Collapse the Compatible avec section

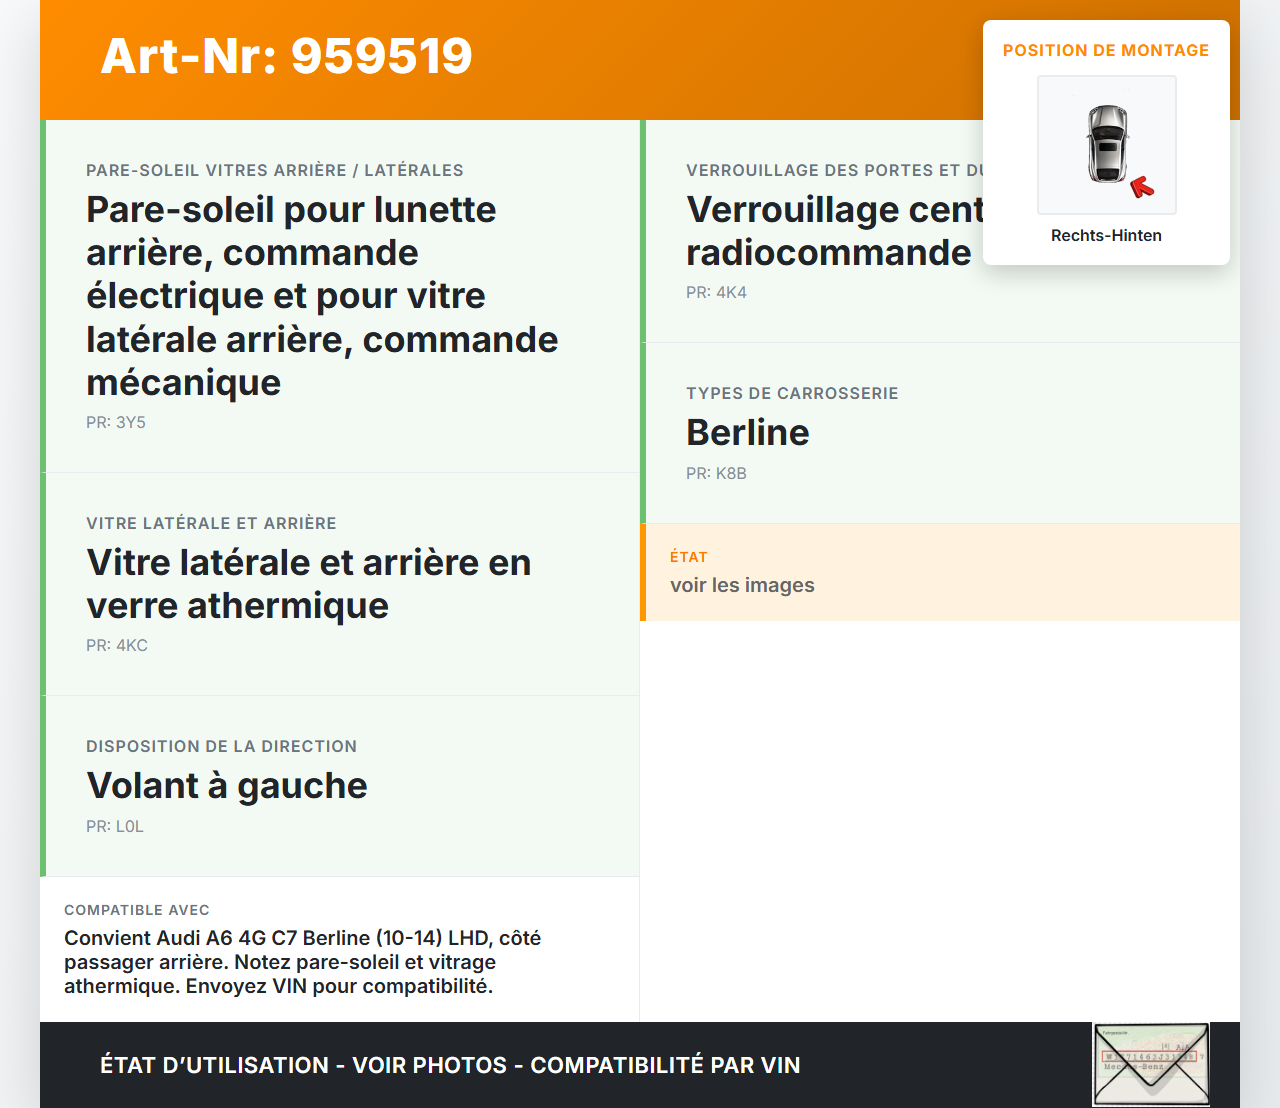[137, 910]
